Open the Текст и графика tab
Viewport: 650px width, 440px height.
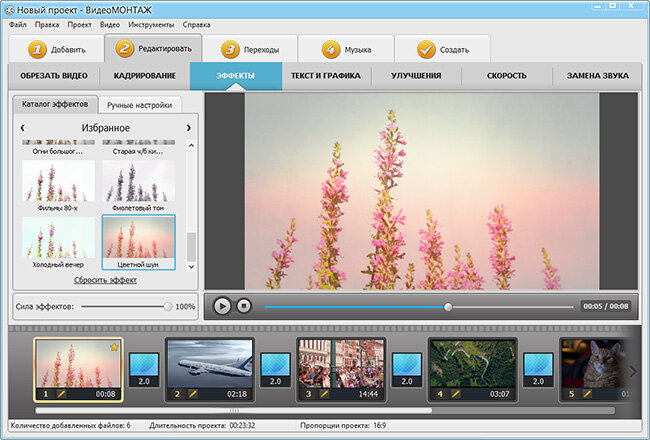(x=325, y=76)
